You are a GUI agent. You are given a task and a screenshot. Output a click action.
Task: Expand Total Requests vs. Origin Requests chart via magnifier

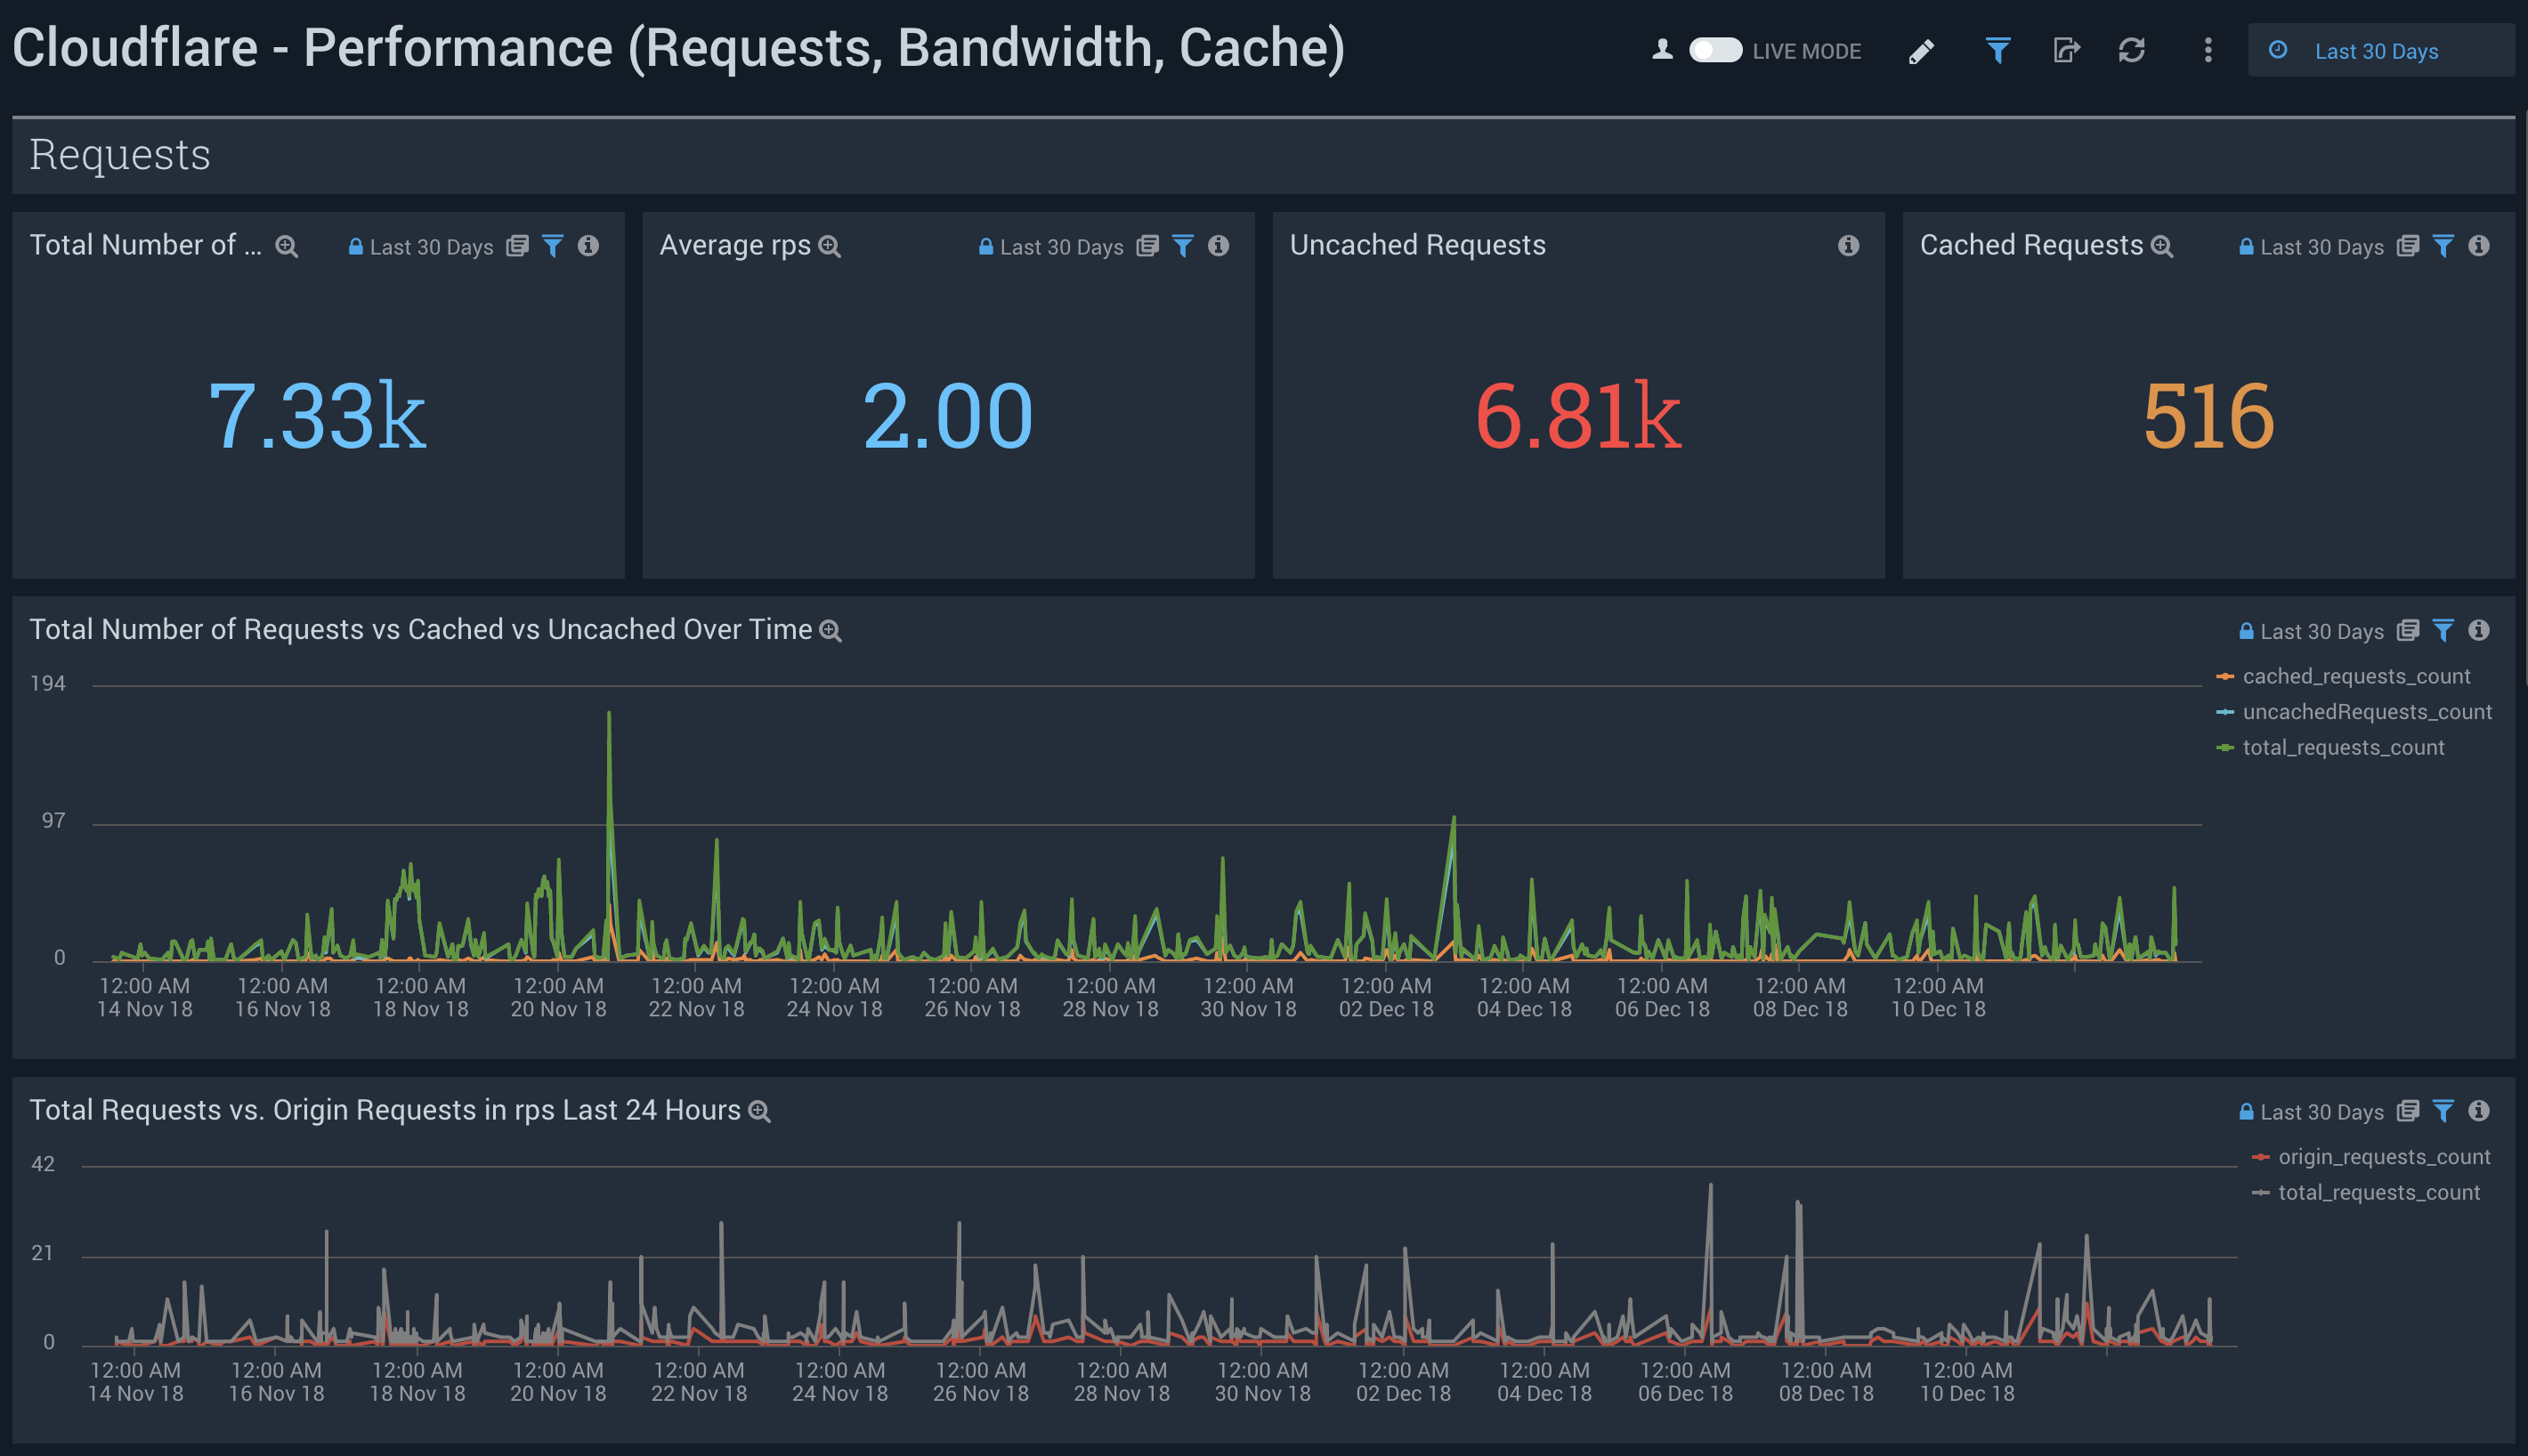pos(759,1110)
